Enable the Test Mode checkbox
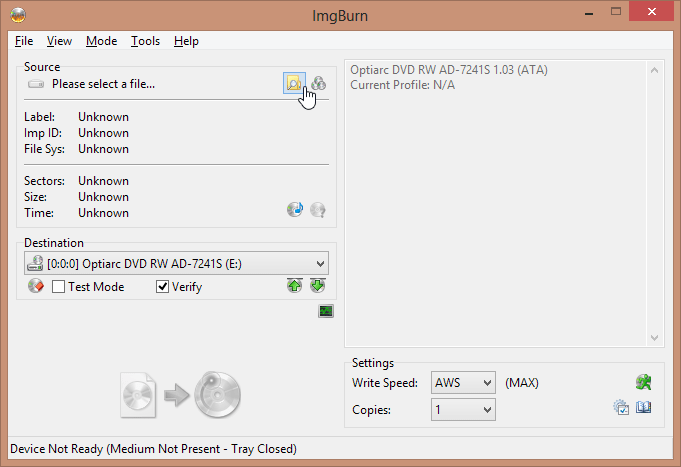Screen dimensions: 681x467 point(58,287)
